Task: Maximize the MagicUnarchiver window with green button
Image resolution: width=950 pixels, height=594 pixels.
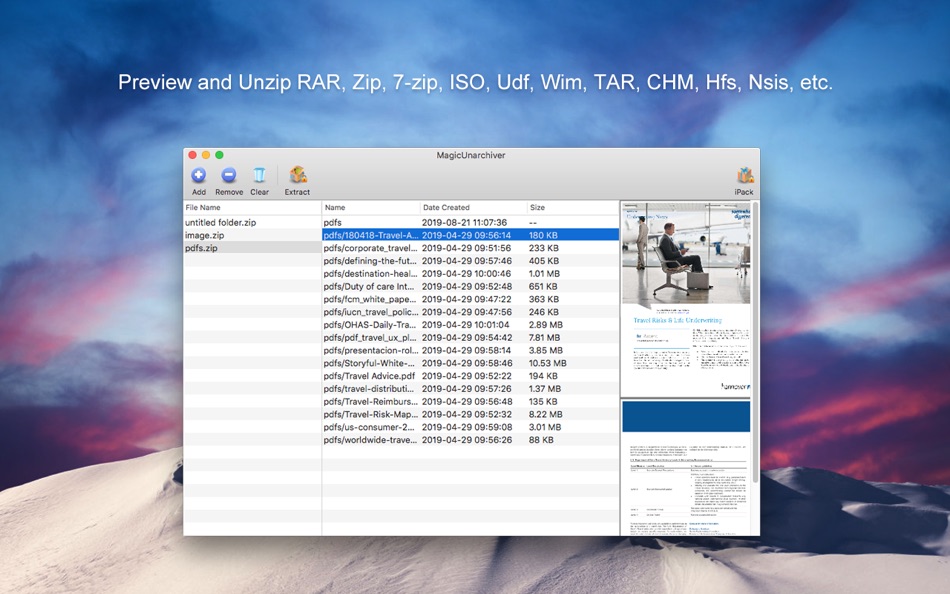Action: point(219,155)
